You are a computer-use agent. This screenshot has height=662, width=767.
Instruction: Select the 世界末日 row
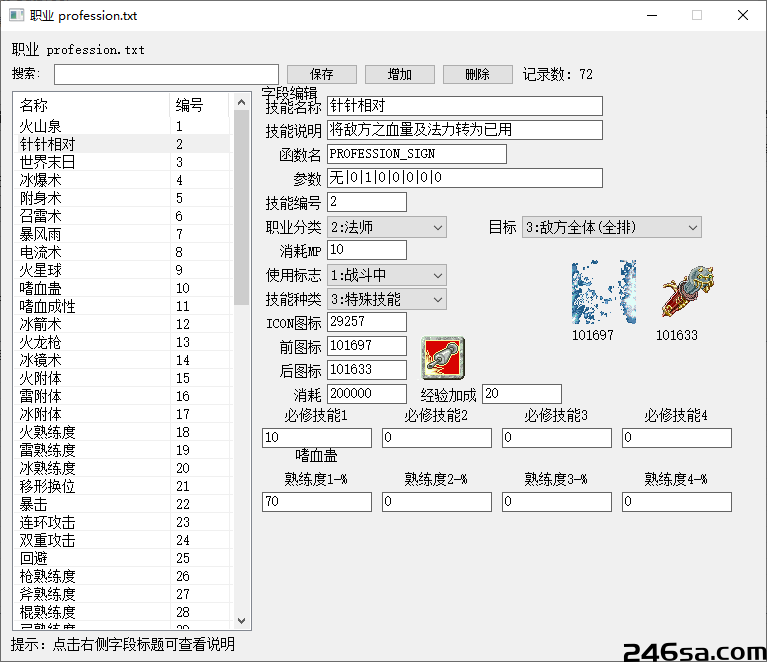(x=122, y=162)
